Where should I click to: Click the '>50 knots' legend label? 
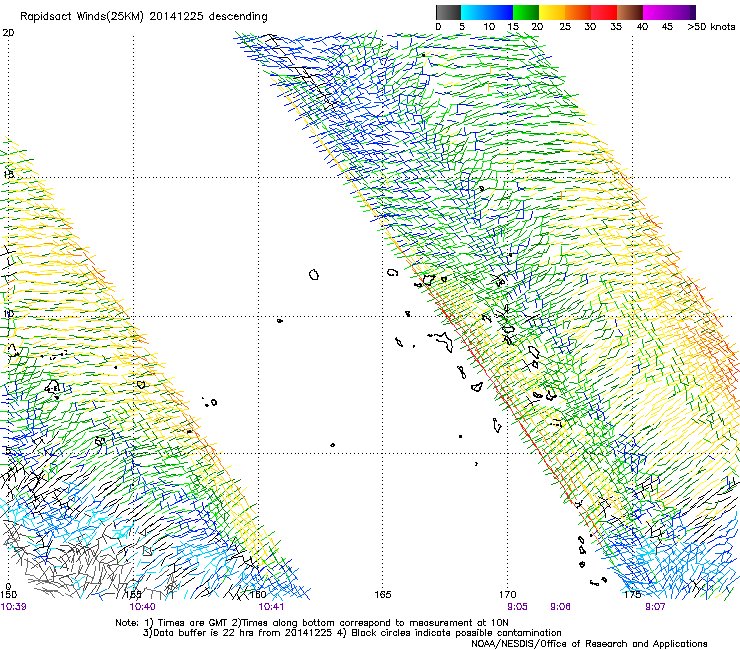coord(711,26)
